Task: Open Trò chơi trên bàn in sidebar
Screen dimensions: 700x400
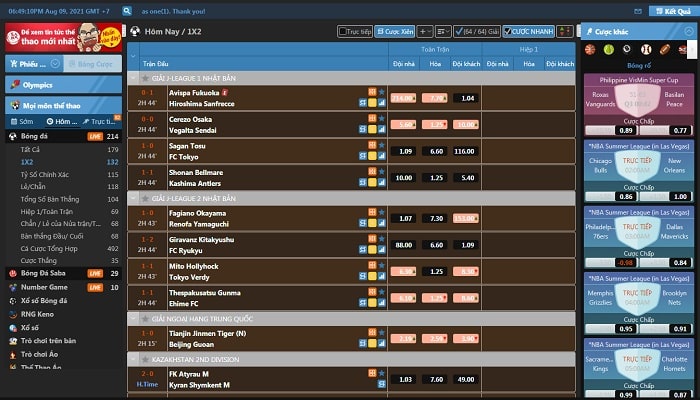Action: (48, 341)
